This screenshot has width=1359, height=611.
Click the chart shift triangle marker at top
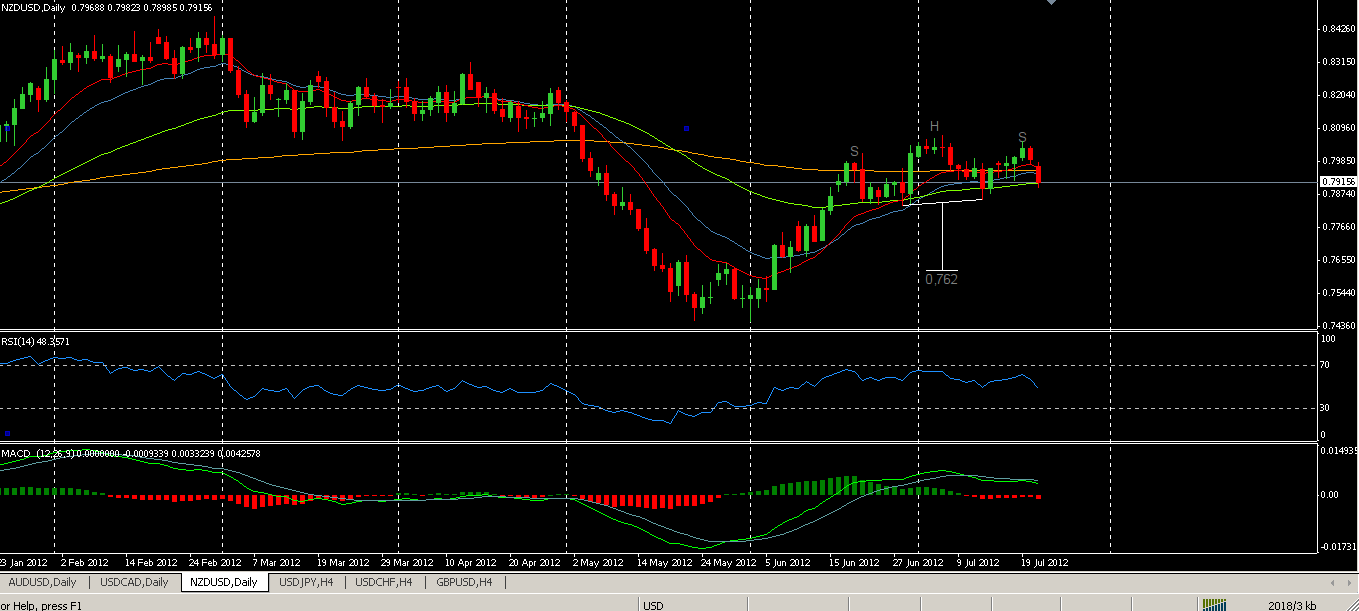coord(1051,3)
